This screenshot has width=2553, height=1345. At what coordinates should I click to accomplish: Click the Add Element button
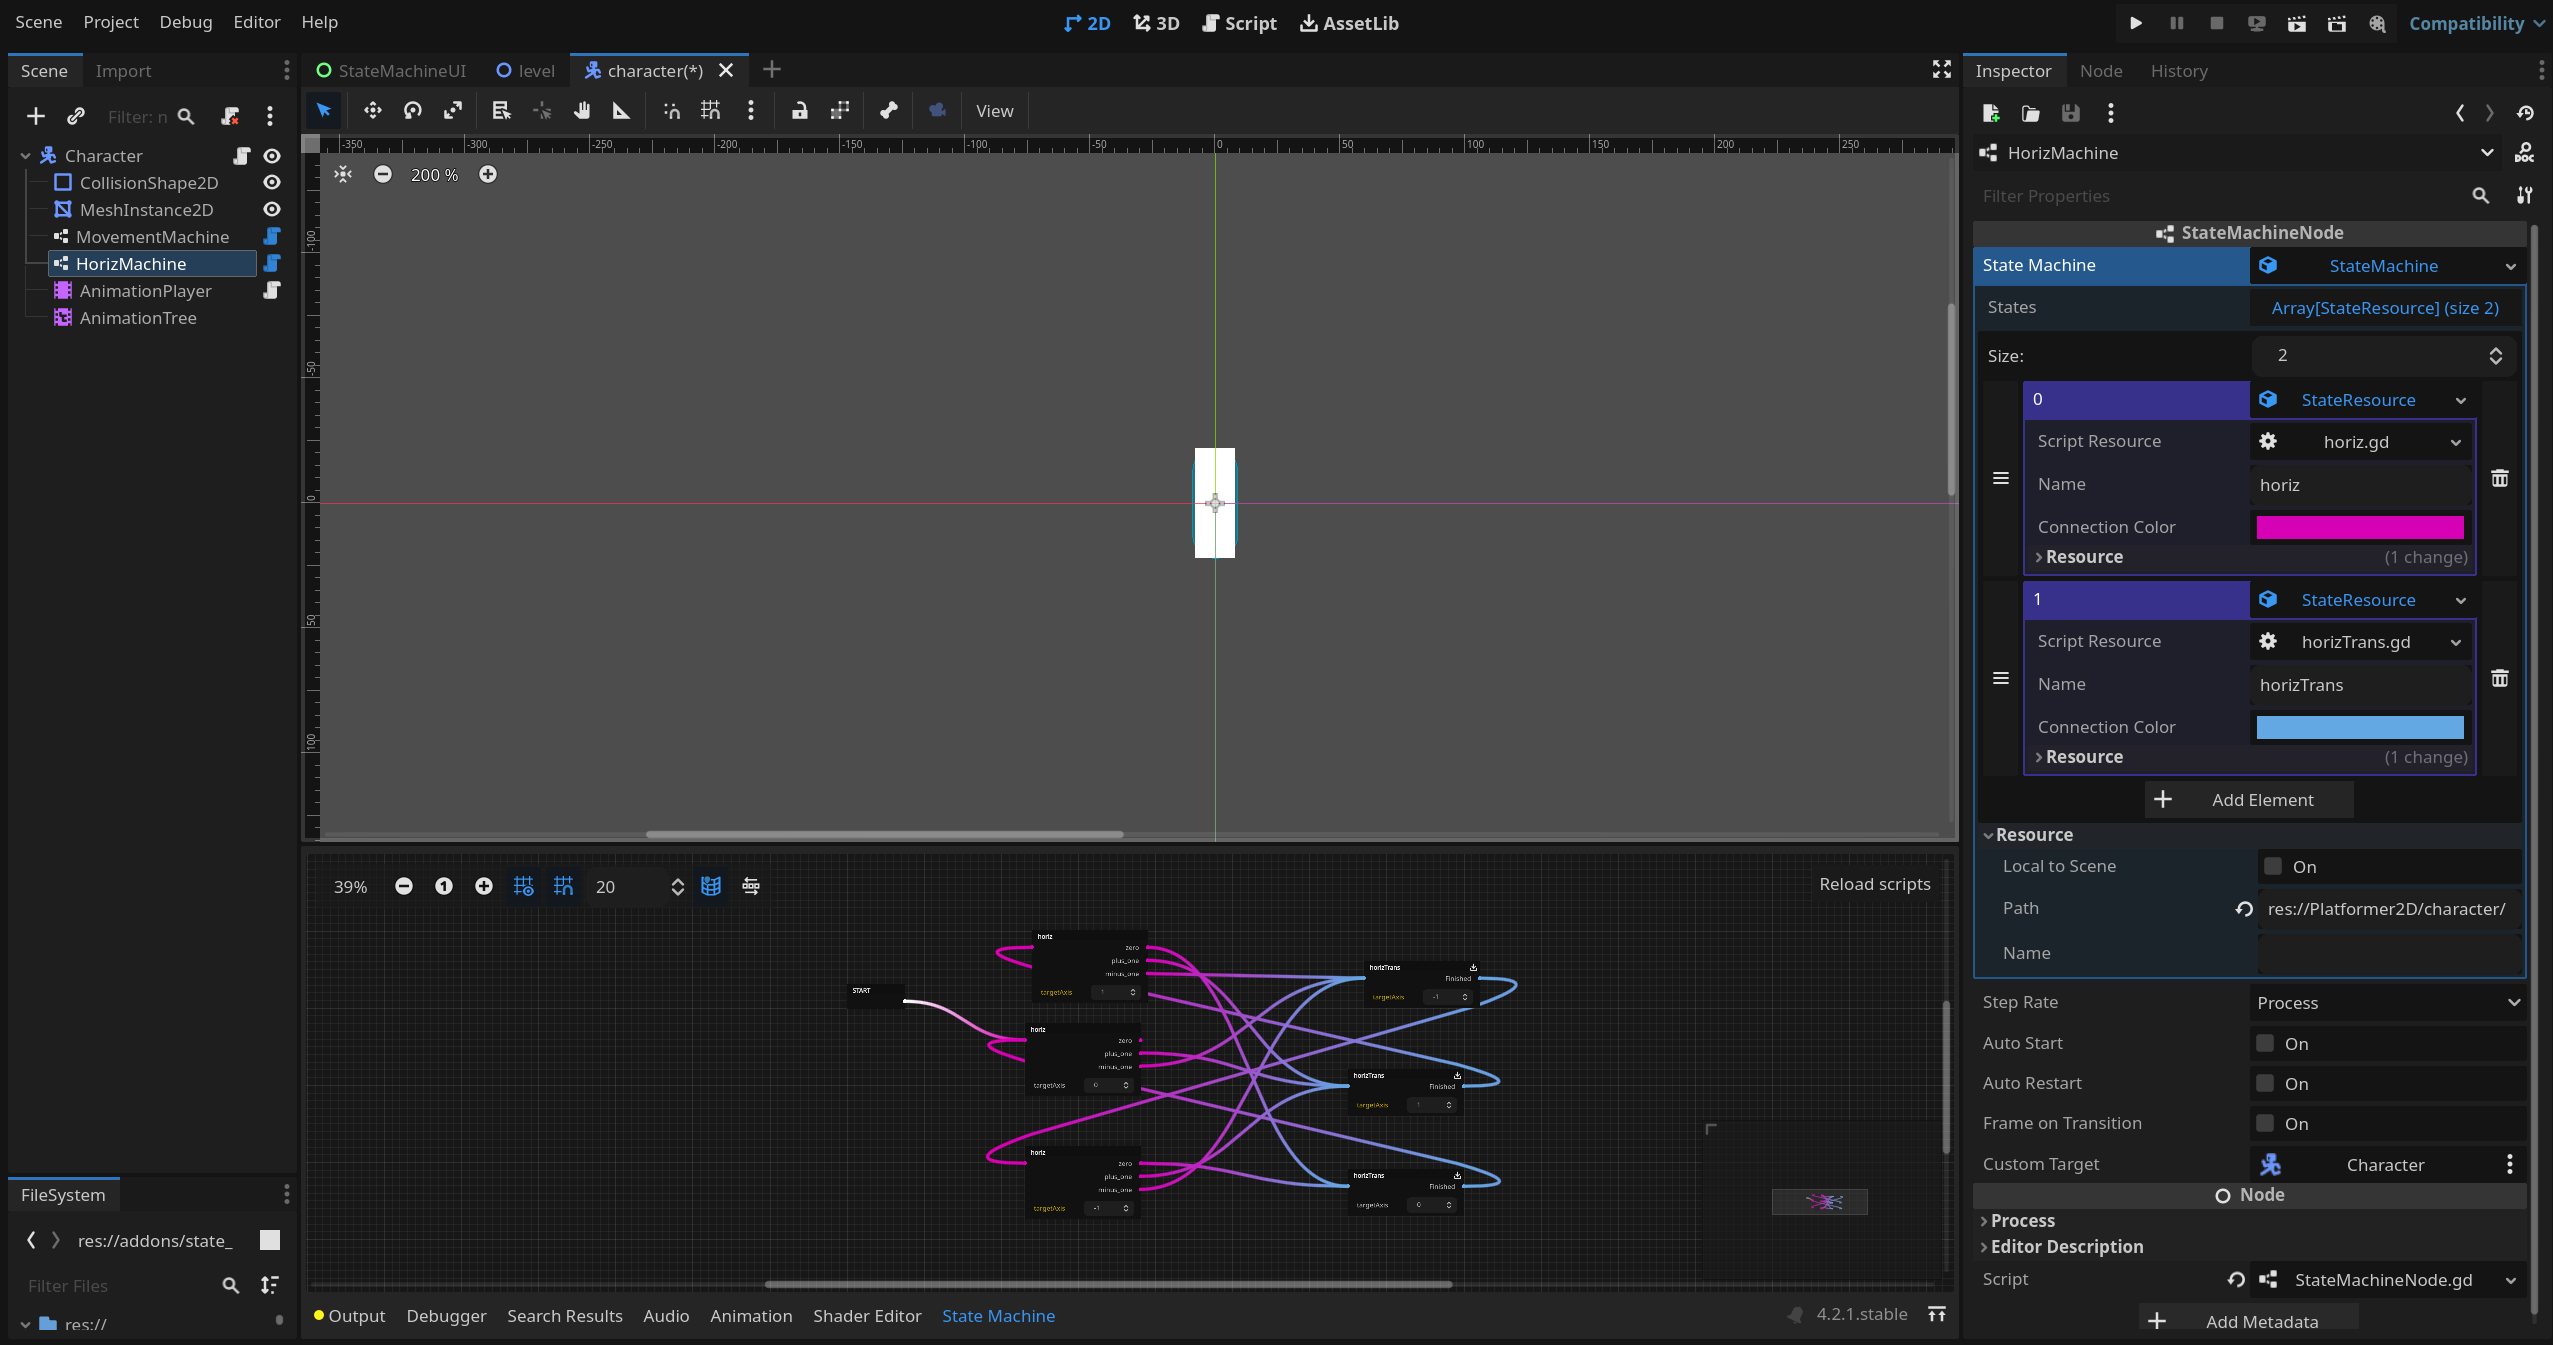coord(2248,800)
